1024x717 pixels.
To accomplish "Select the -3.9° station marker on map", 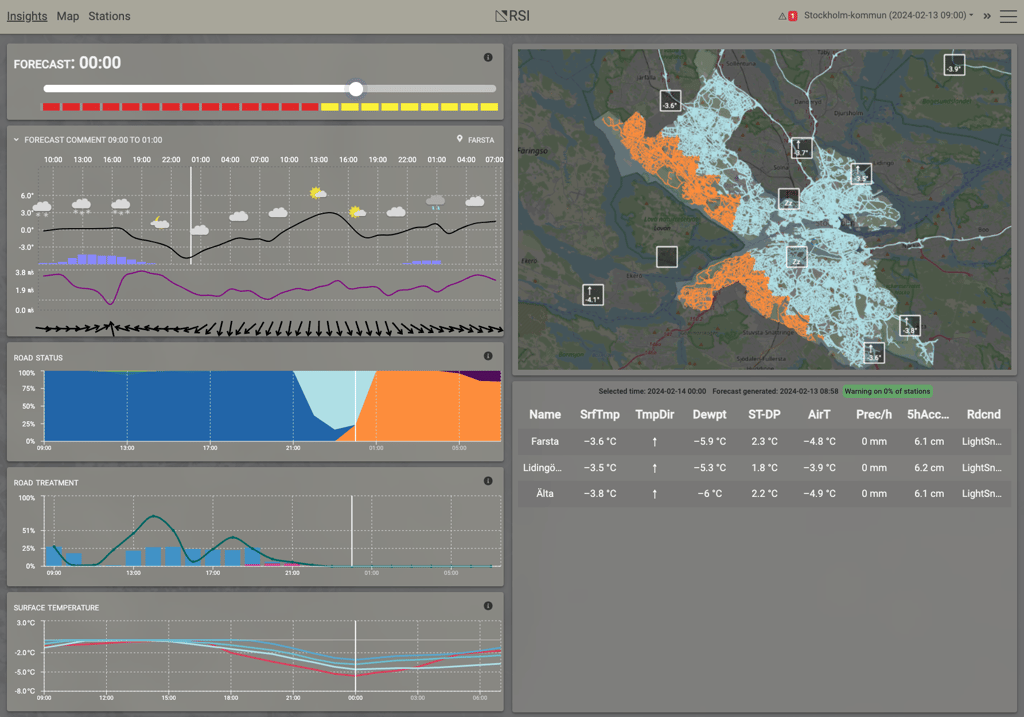I will coord(954,65).
